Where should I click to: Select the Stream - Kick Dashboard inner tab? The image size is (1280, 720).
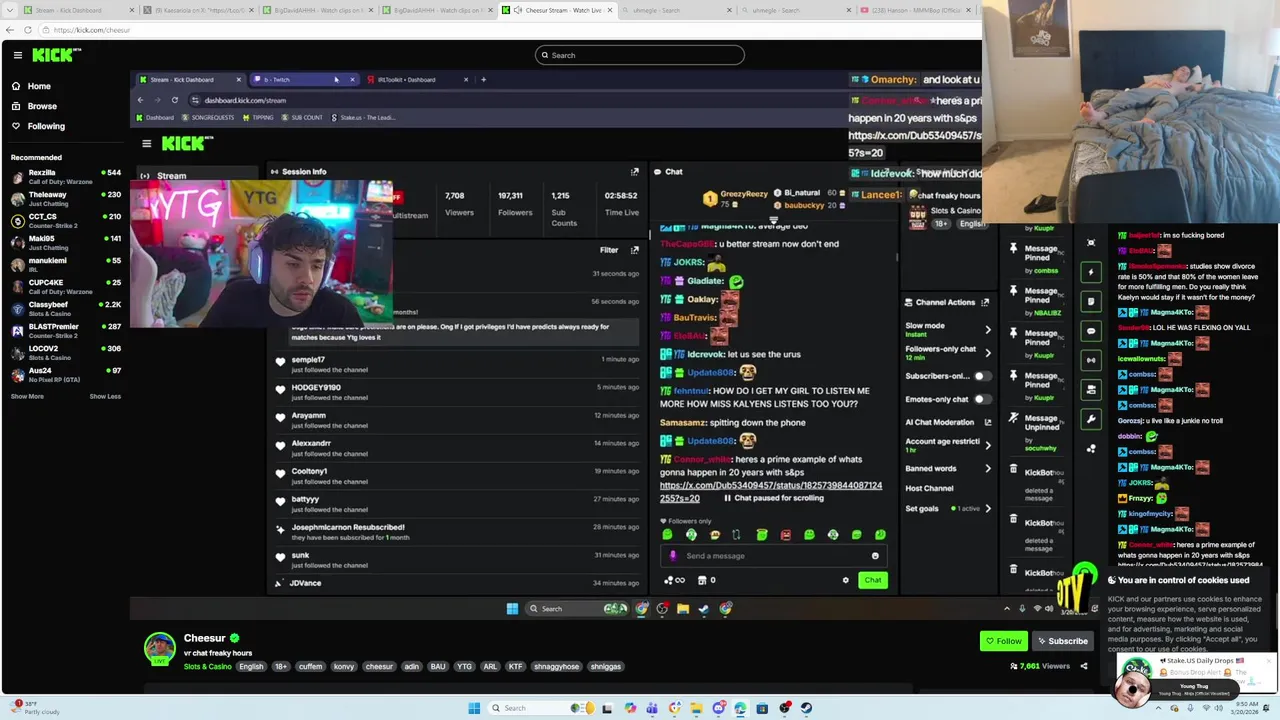[190, 79]
